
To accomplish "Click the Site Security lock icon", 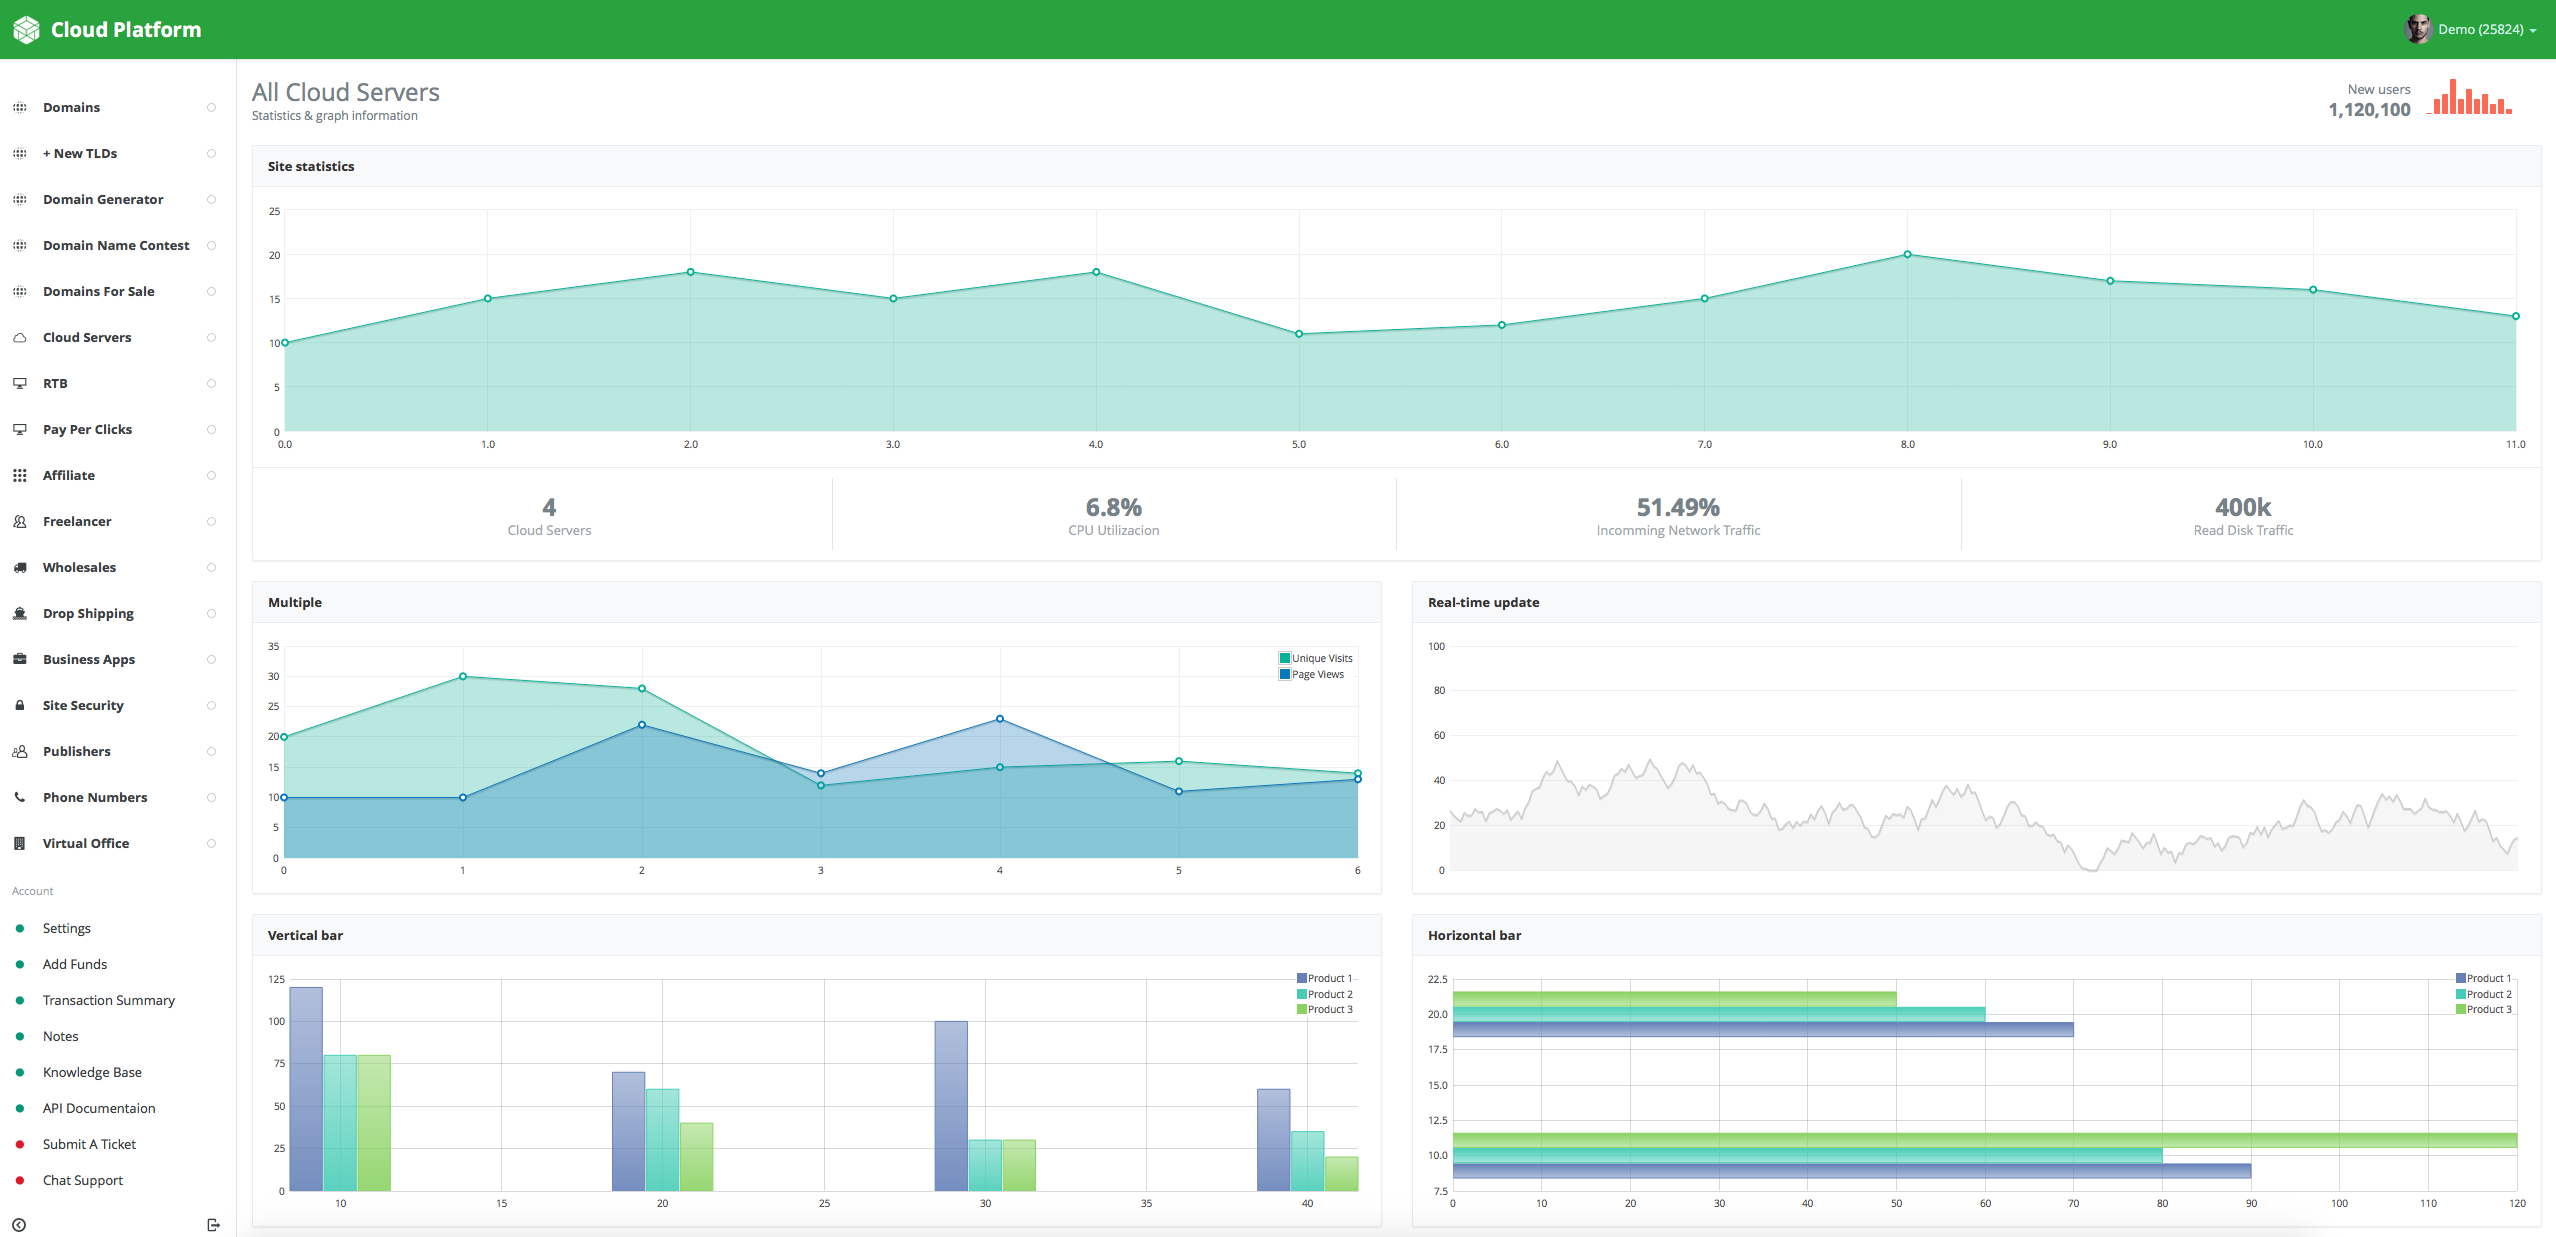I will pos(19,706).
